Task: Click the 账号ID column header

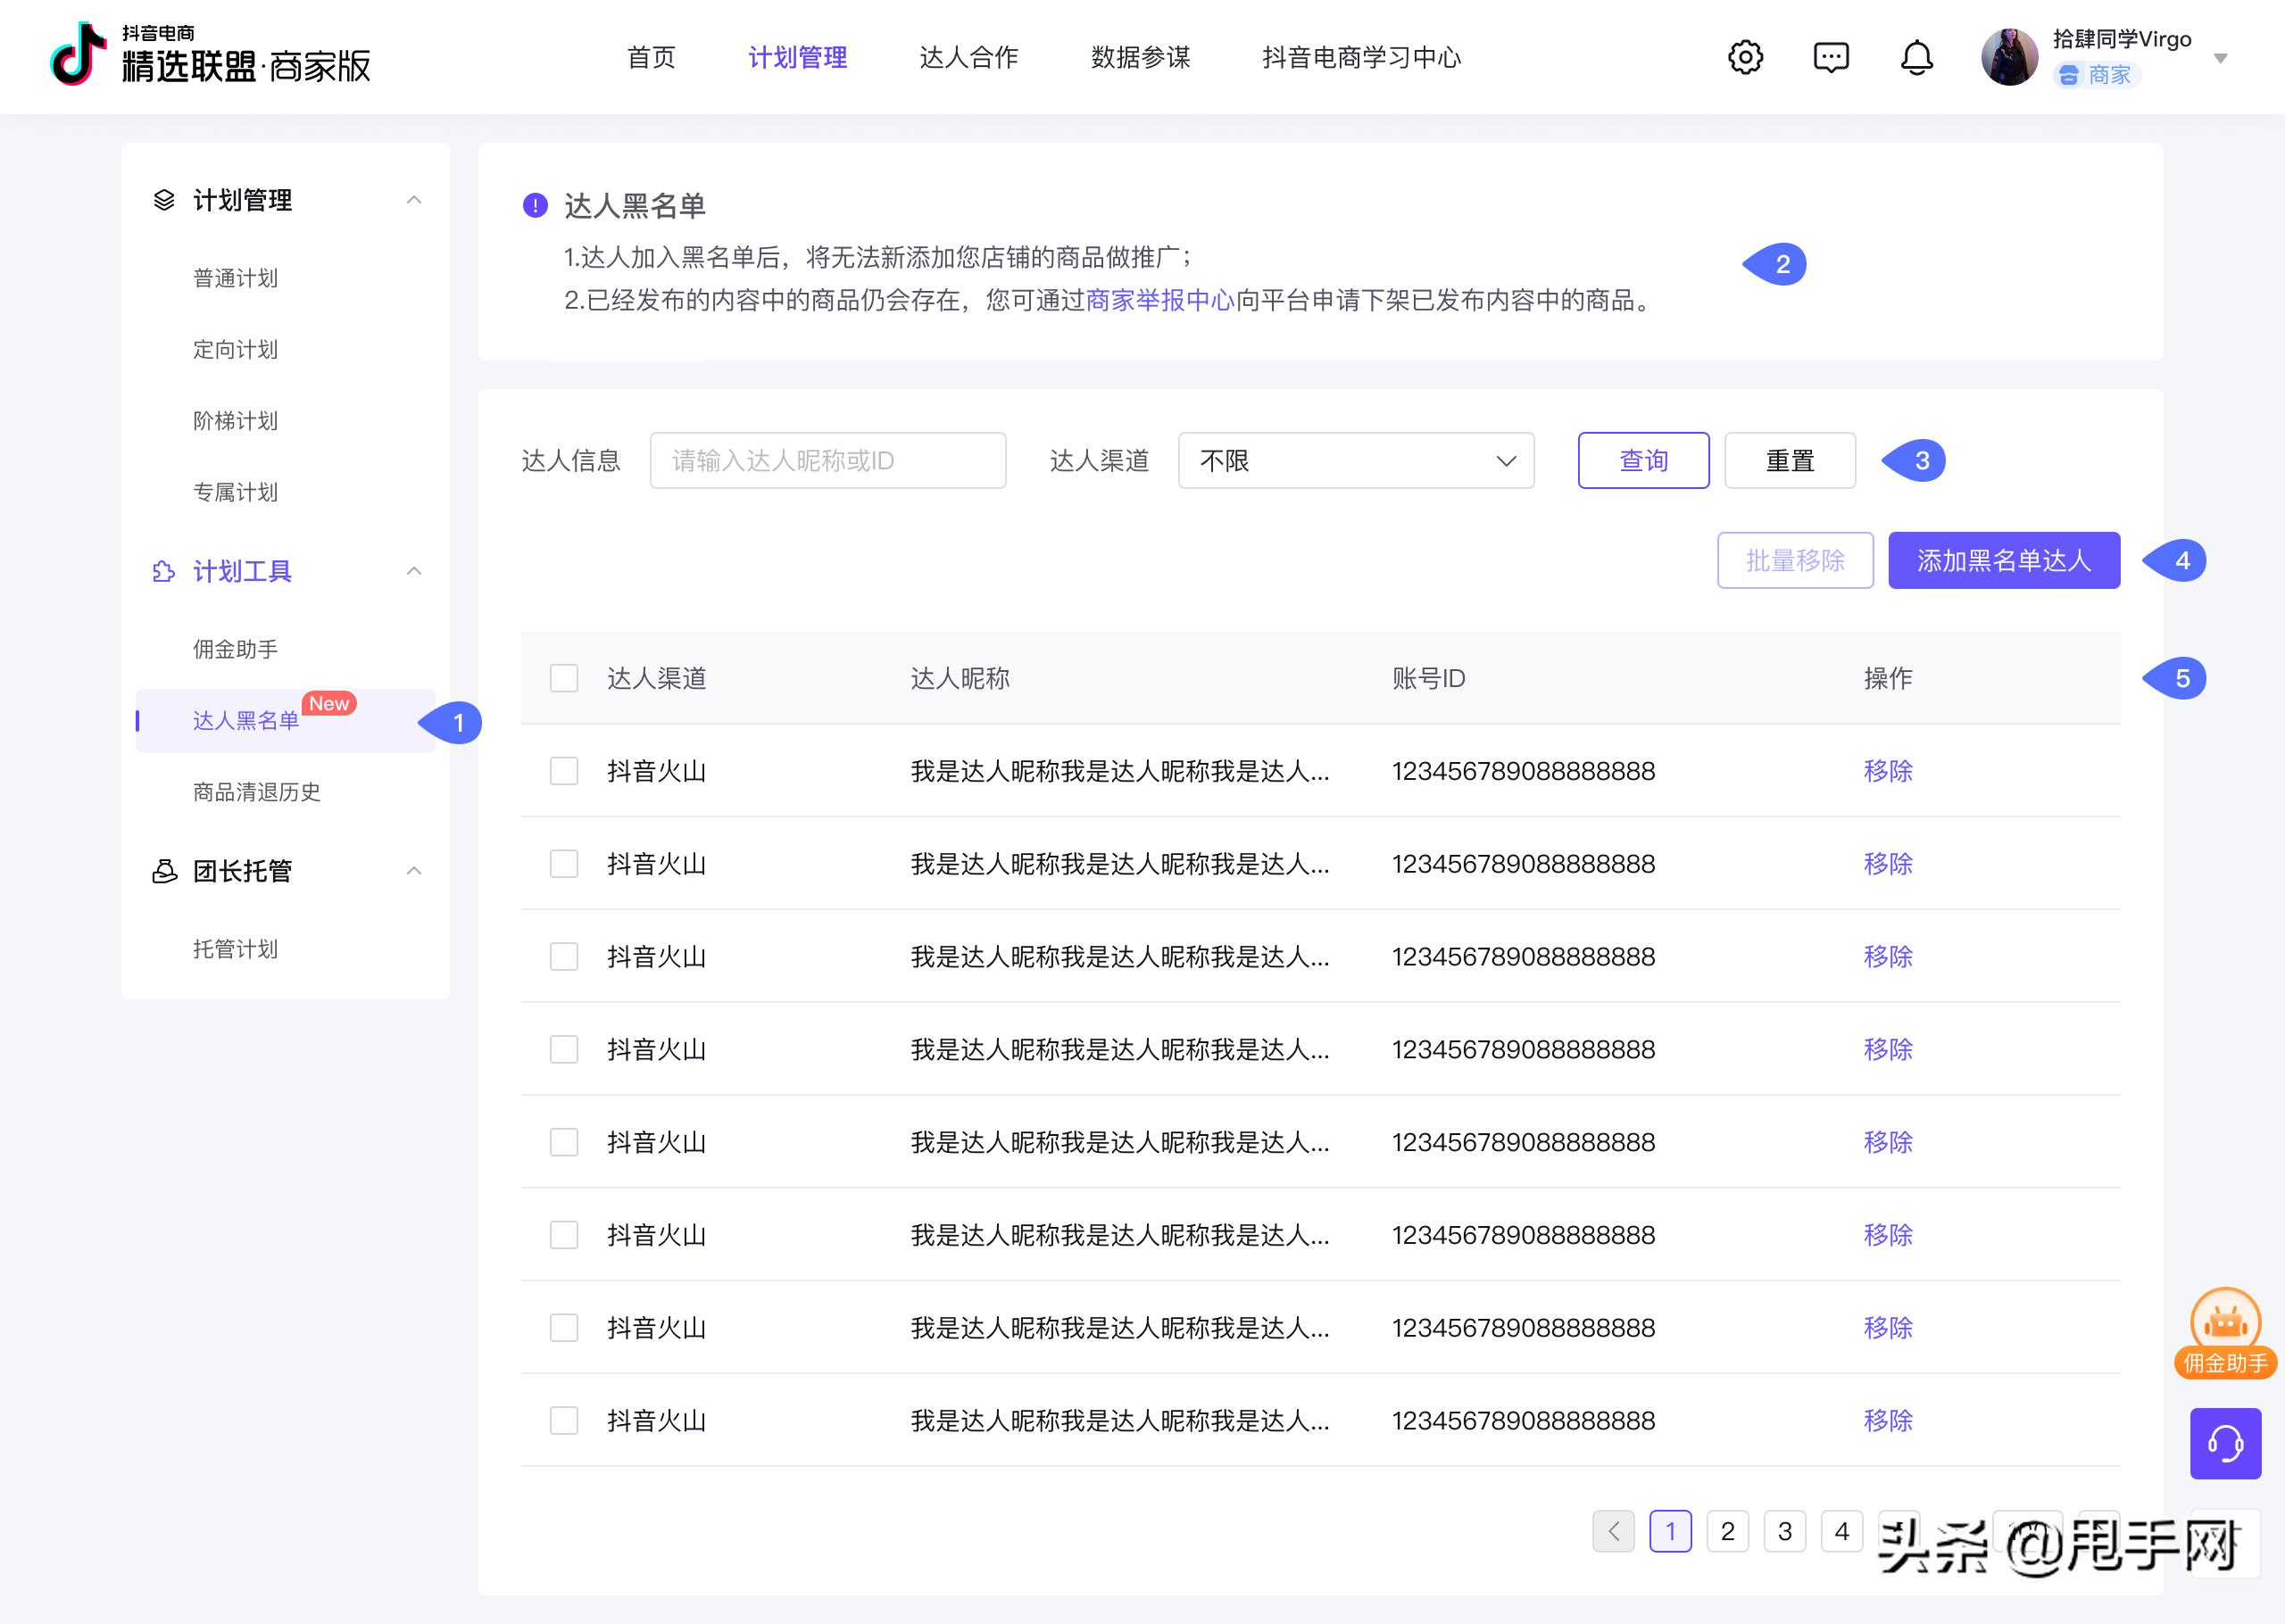Action: point(1428,678)
